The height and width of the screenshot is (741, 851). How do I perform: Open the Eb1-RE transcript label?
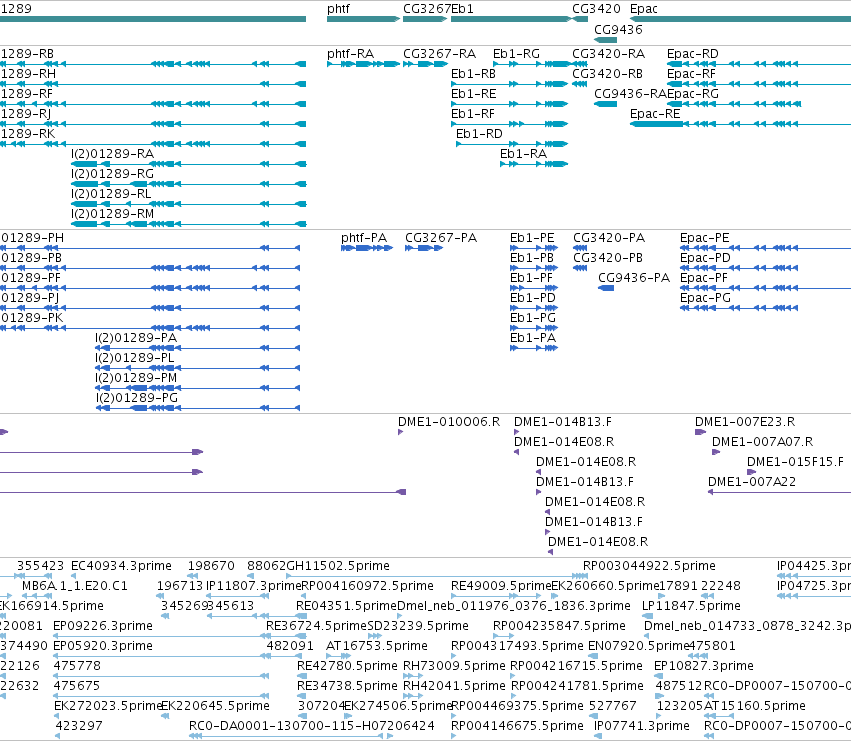point(473,94)
